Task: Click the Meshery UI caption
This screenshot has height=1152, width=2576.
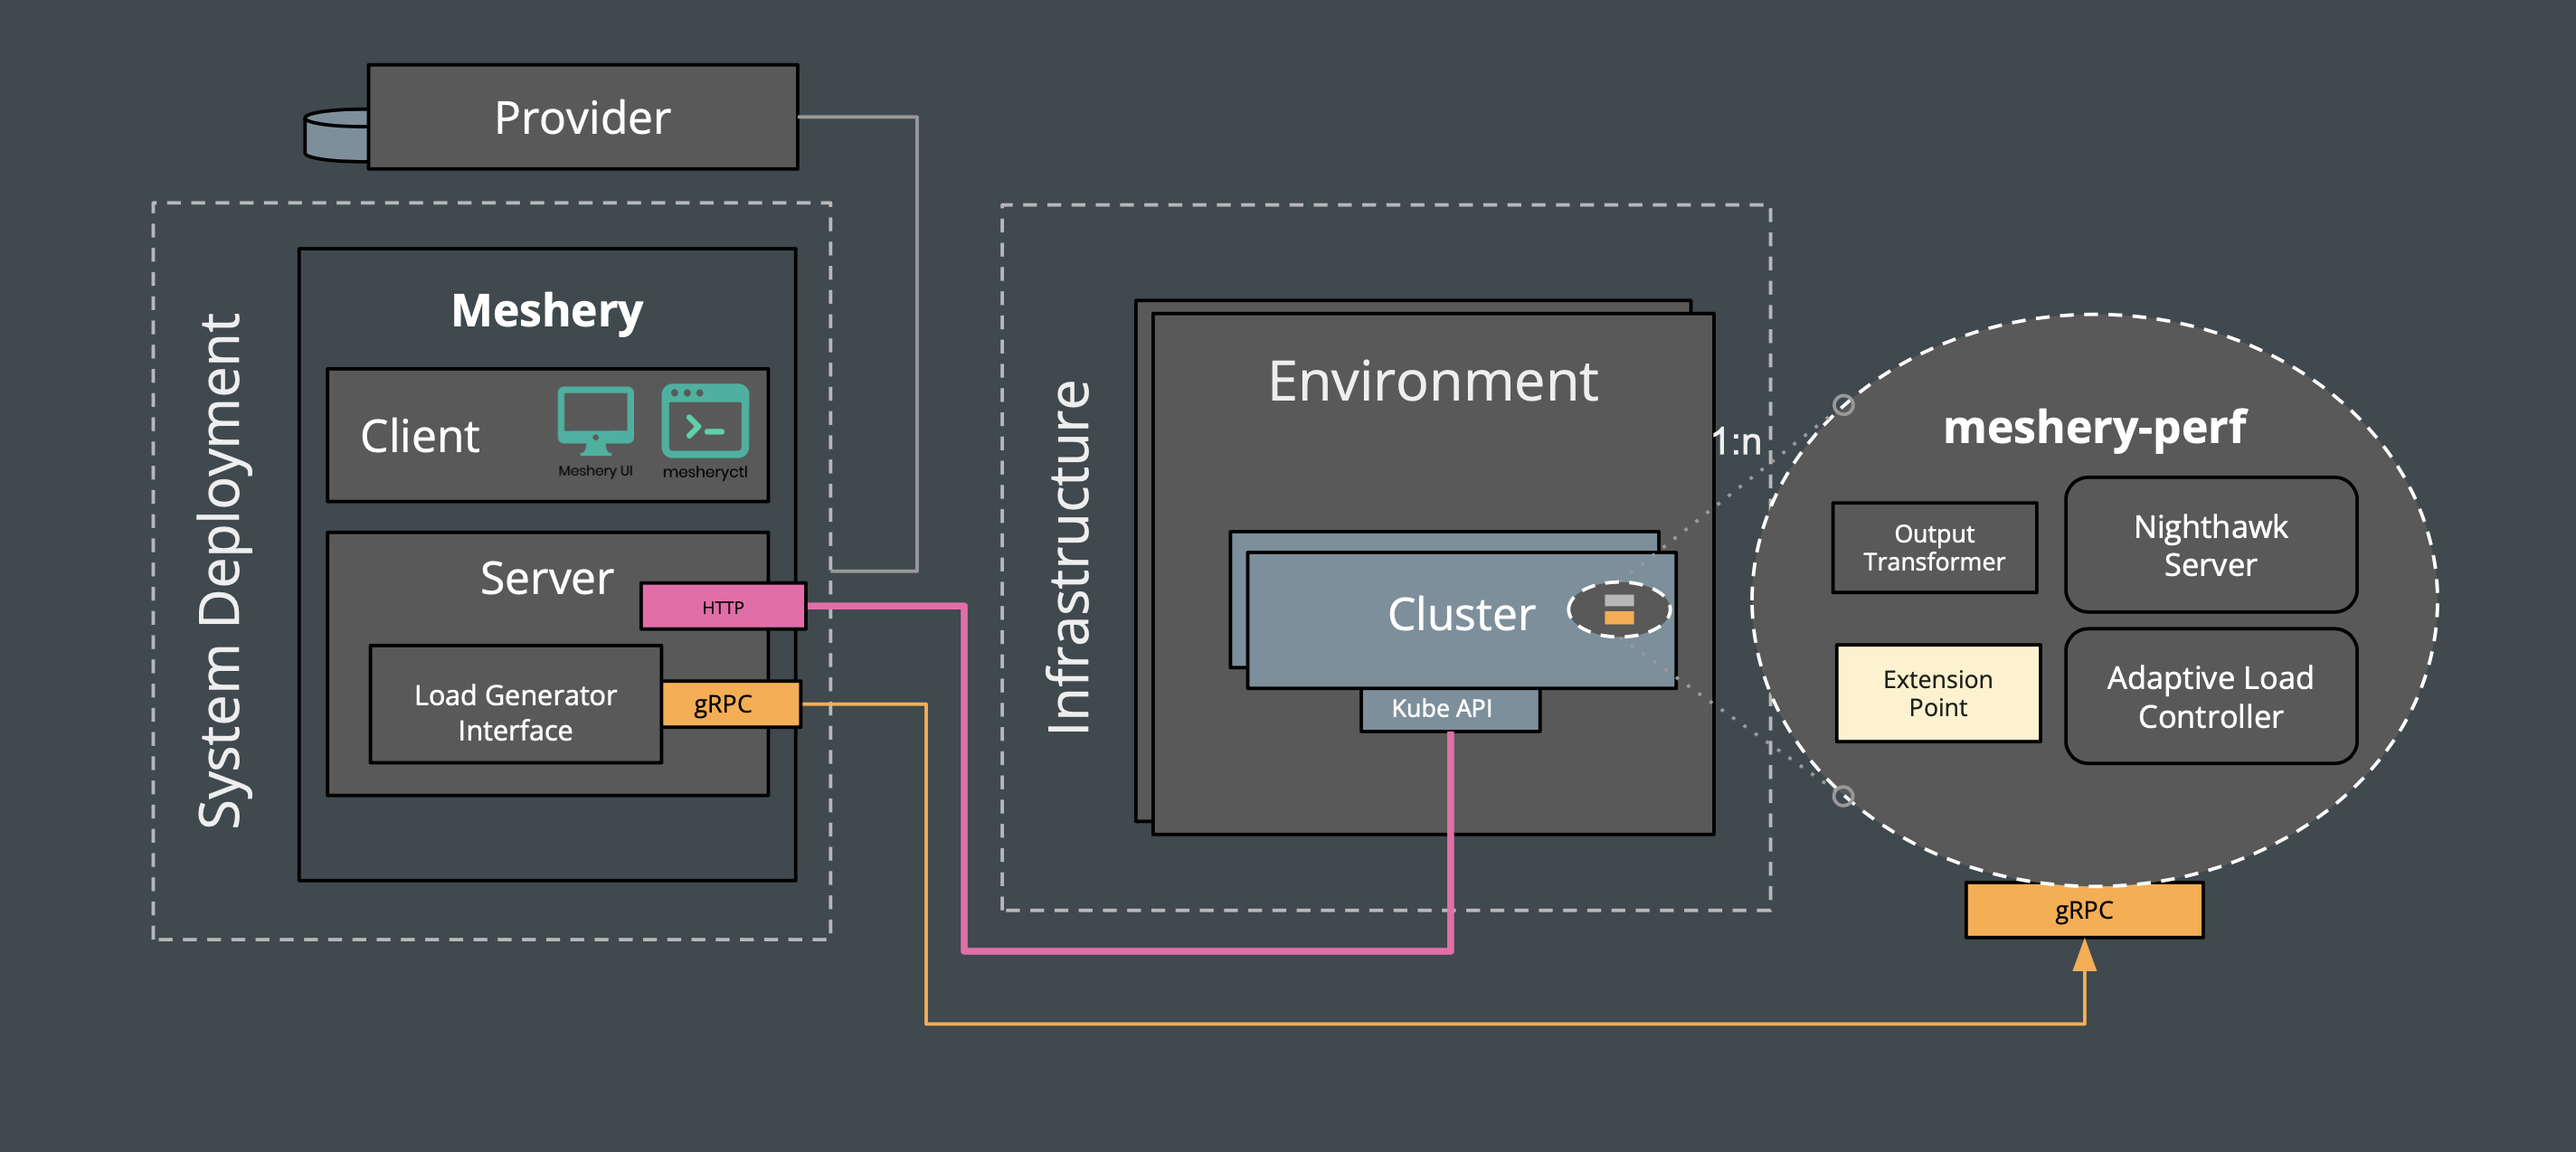Action: 595,471
